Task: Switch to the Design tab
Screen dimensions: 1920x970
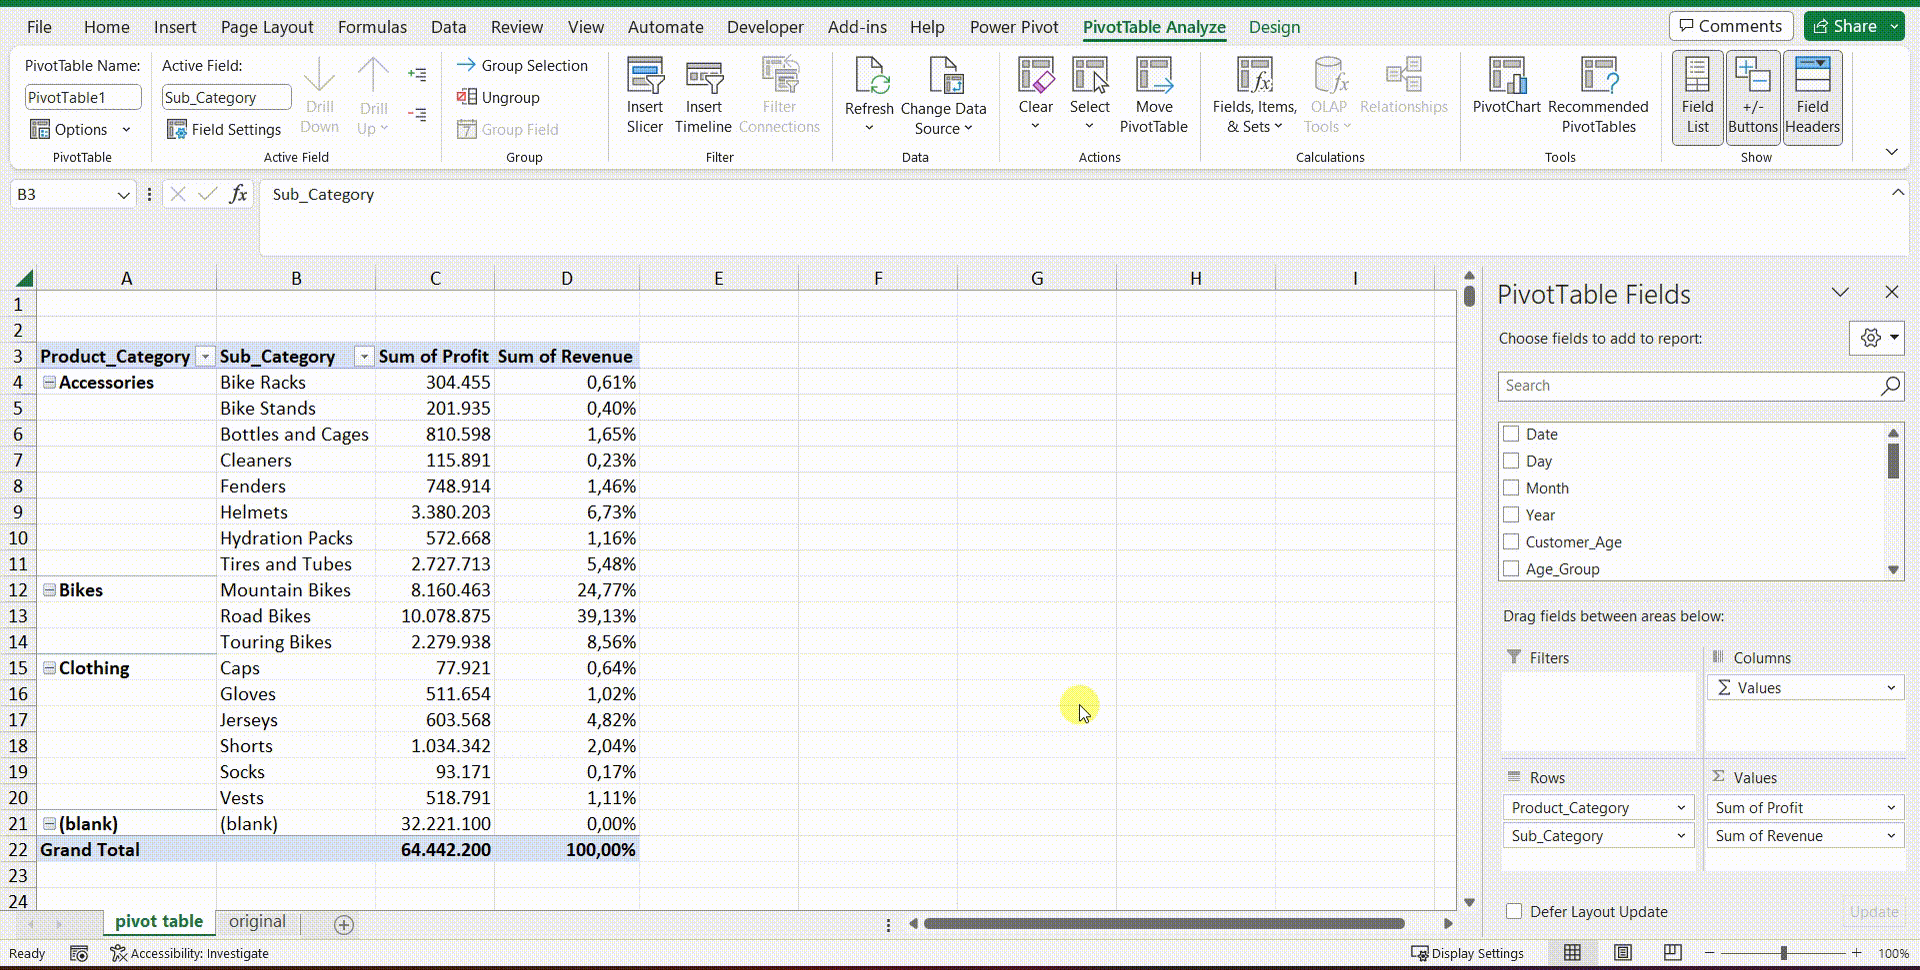Action: point(1274,27)
